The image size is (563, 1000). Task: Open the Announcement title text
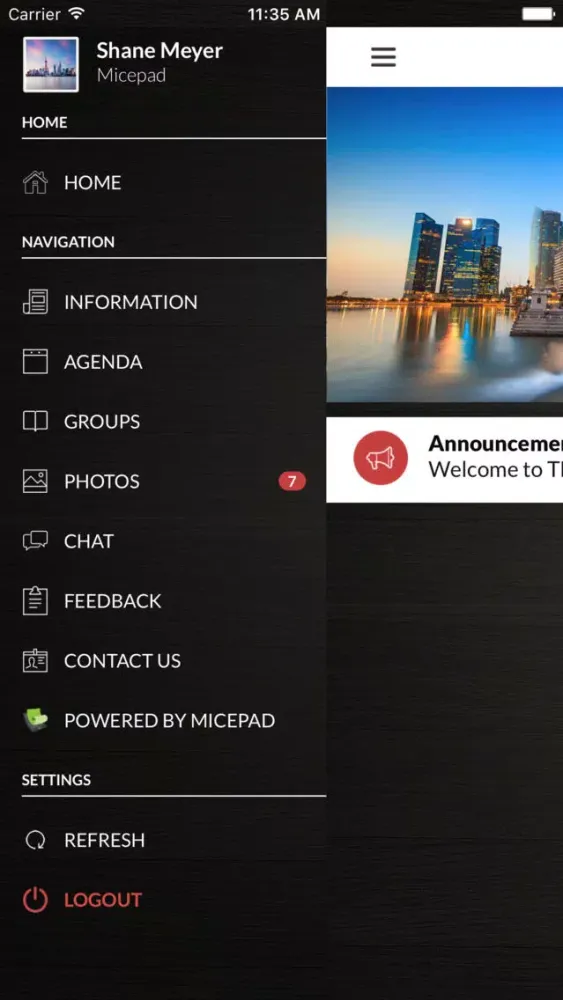(495, 443)
